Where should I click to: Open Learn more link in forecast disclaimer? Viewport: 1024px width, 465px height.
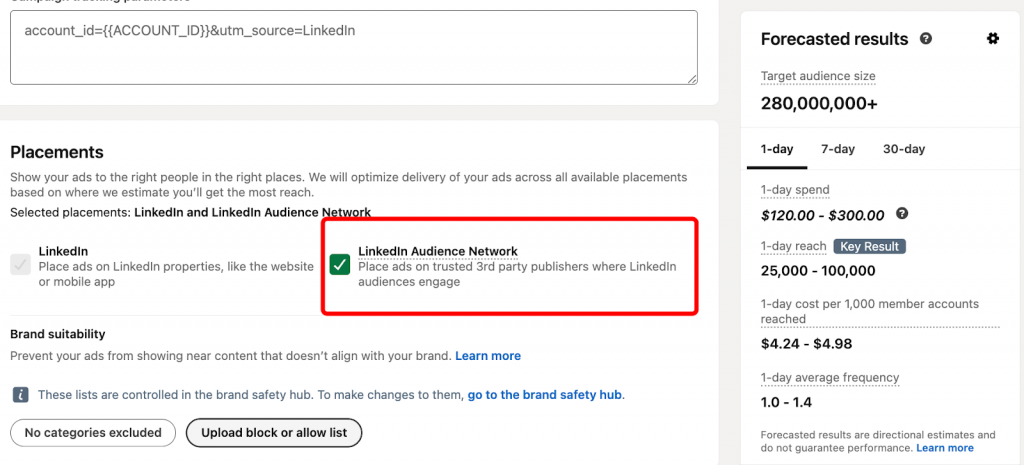point(944,448)
